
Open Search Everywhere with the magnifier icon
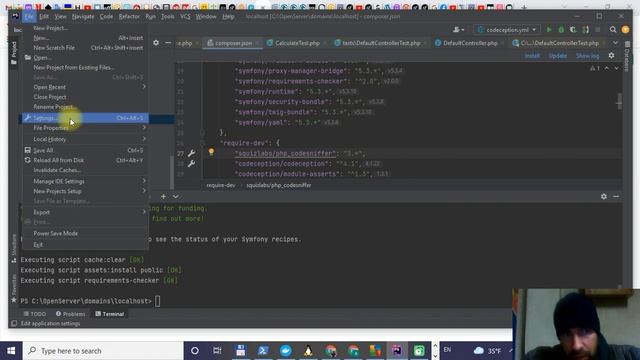point(613,30)
